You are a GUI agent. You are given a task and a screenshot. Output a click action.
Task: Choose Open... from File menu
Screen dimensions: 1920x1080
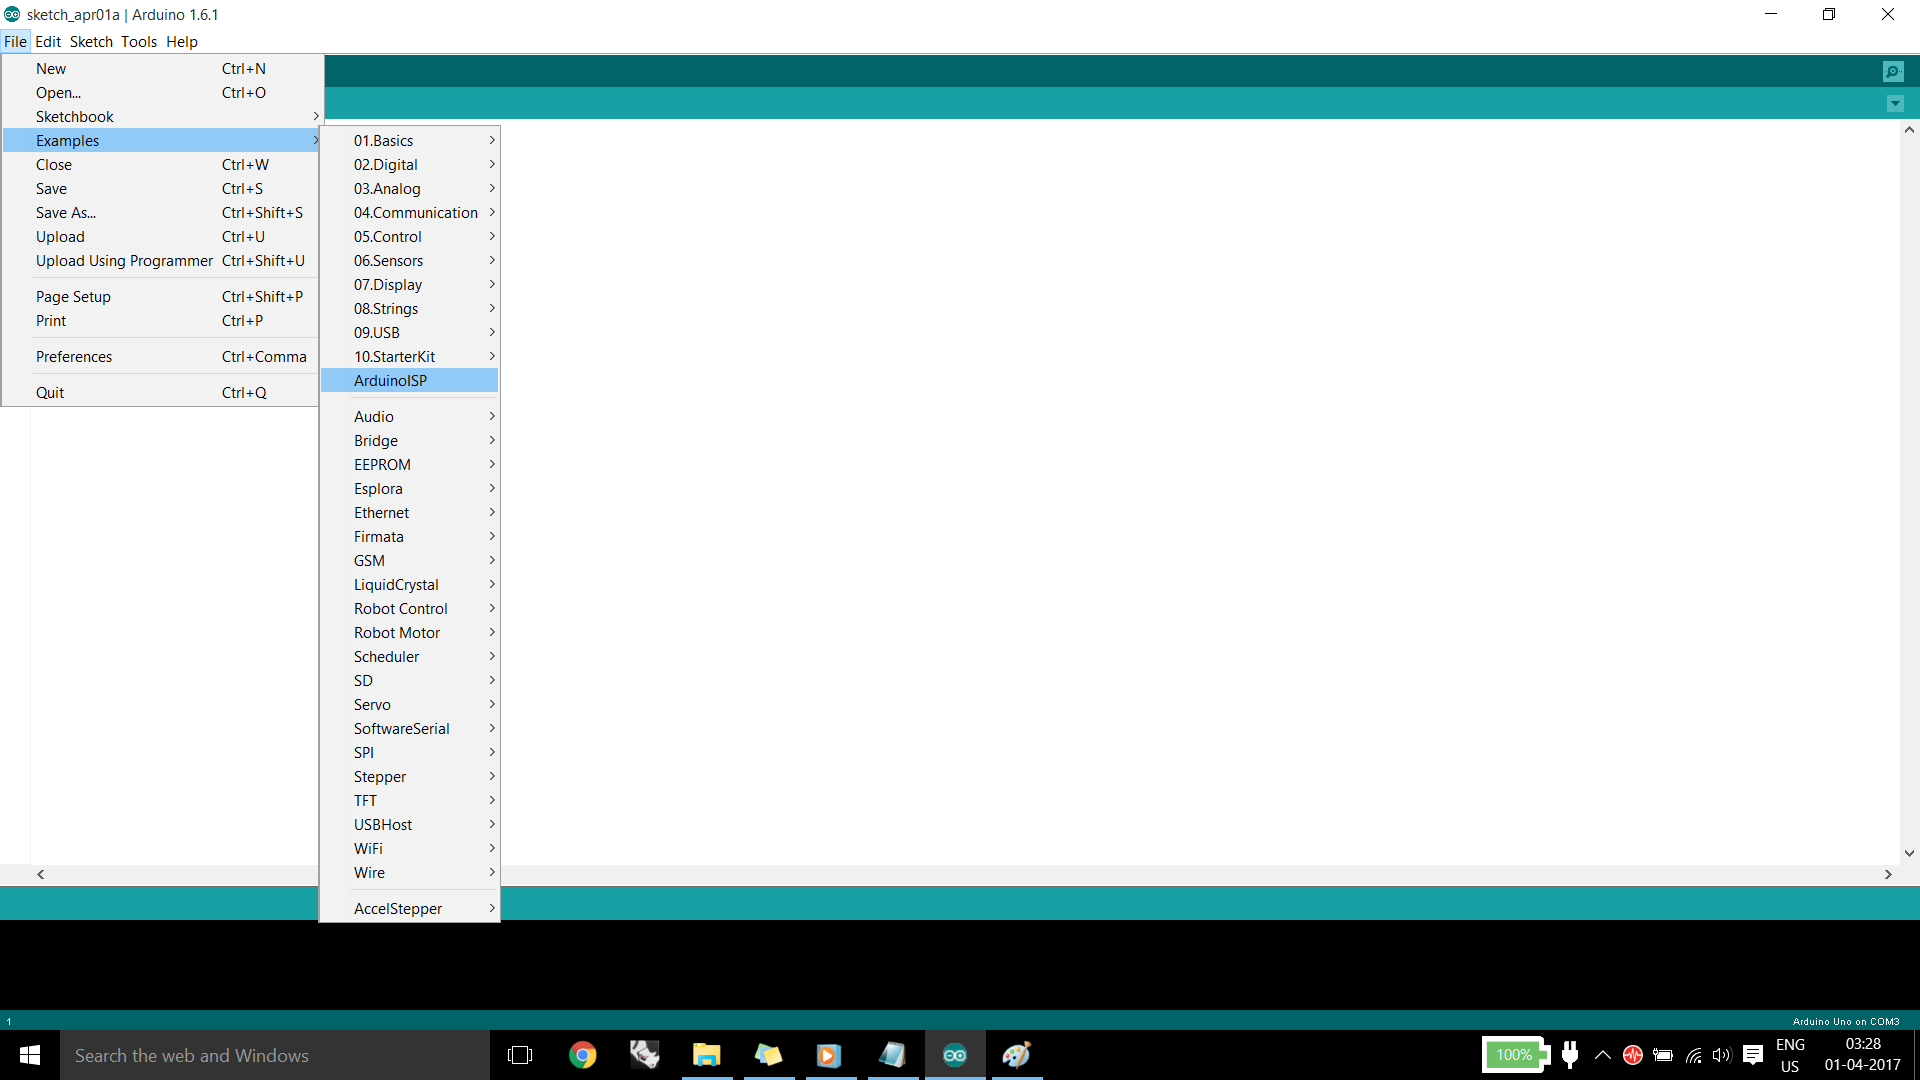(x=162, y=93)
